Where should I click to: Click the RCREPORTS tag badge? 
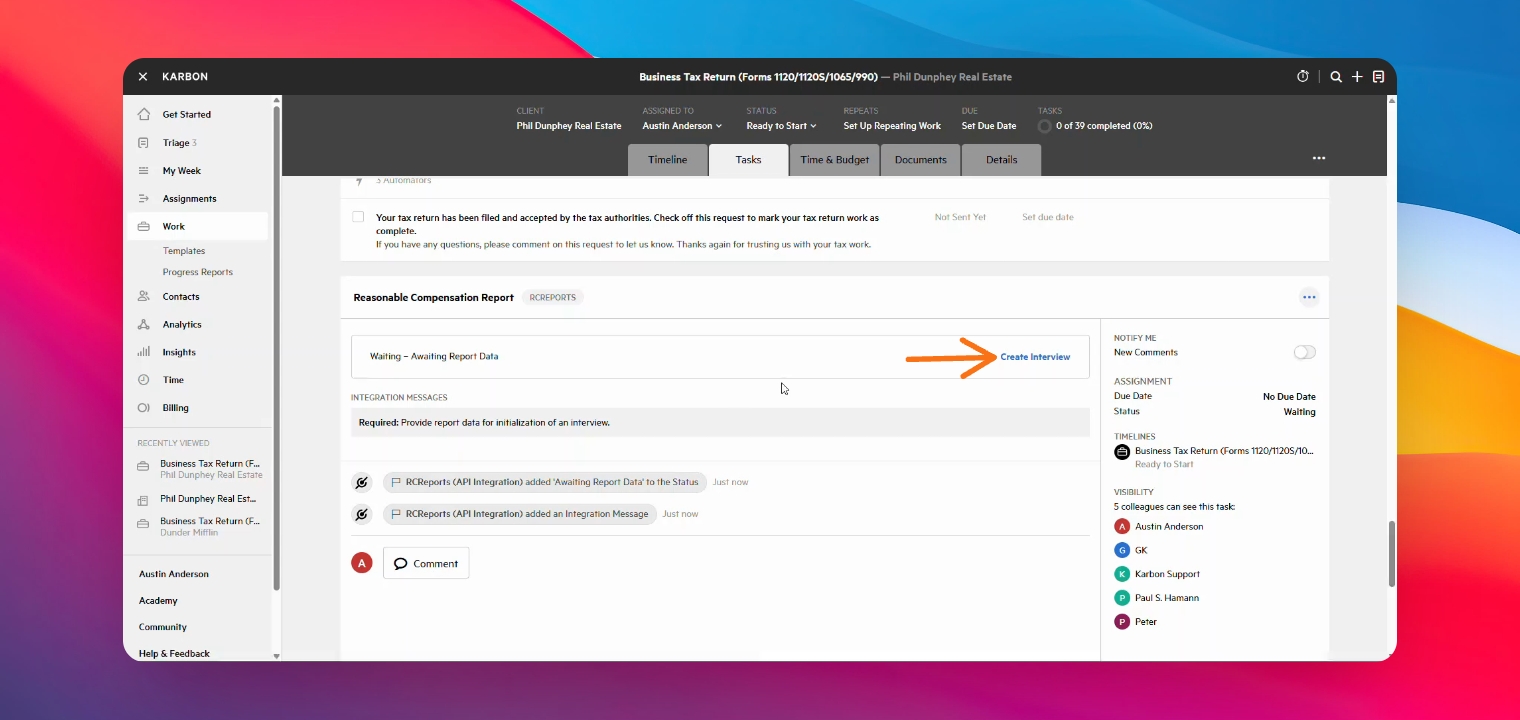coord(553,297)
